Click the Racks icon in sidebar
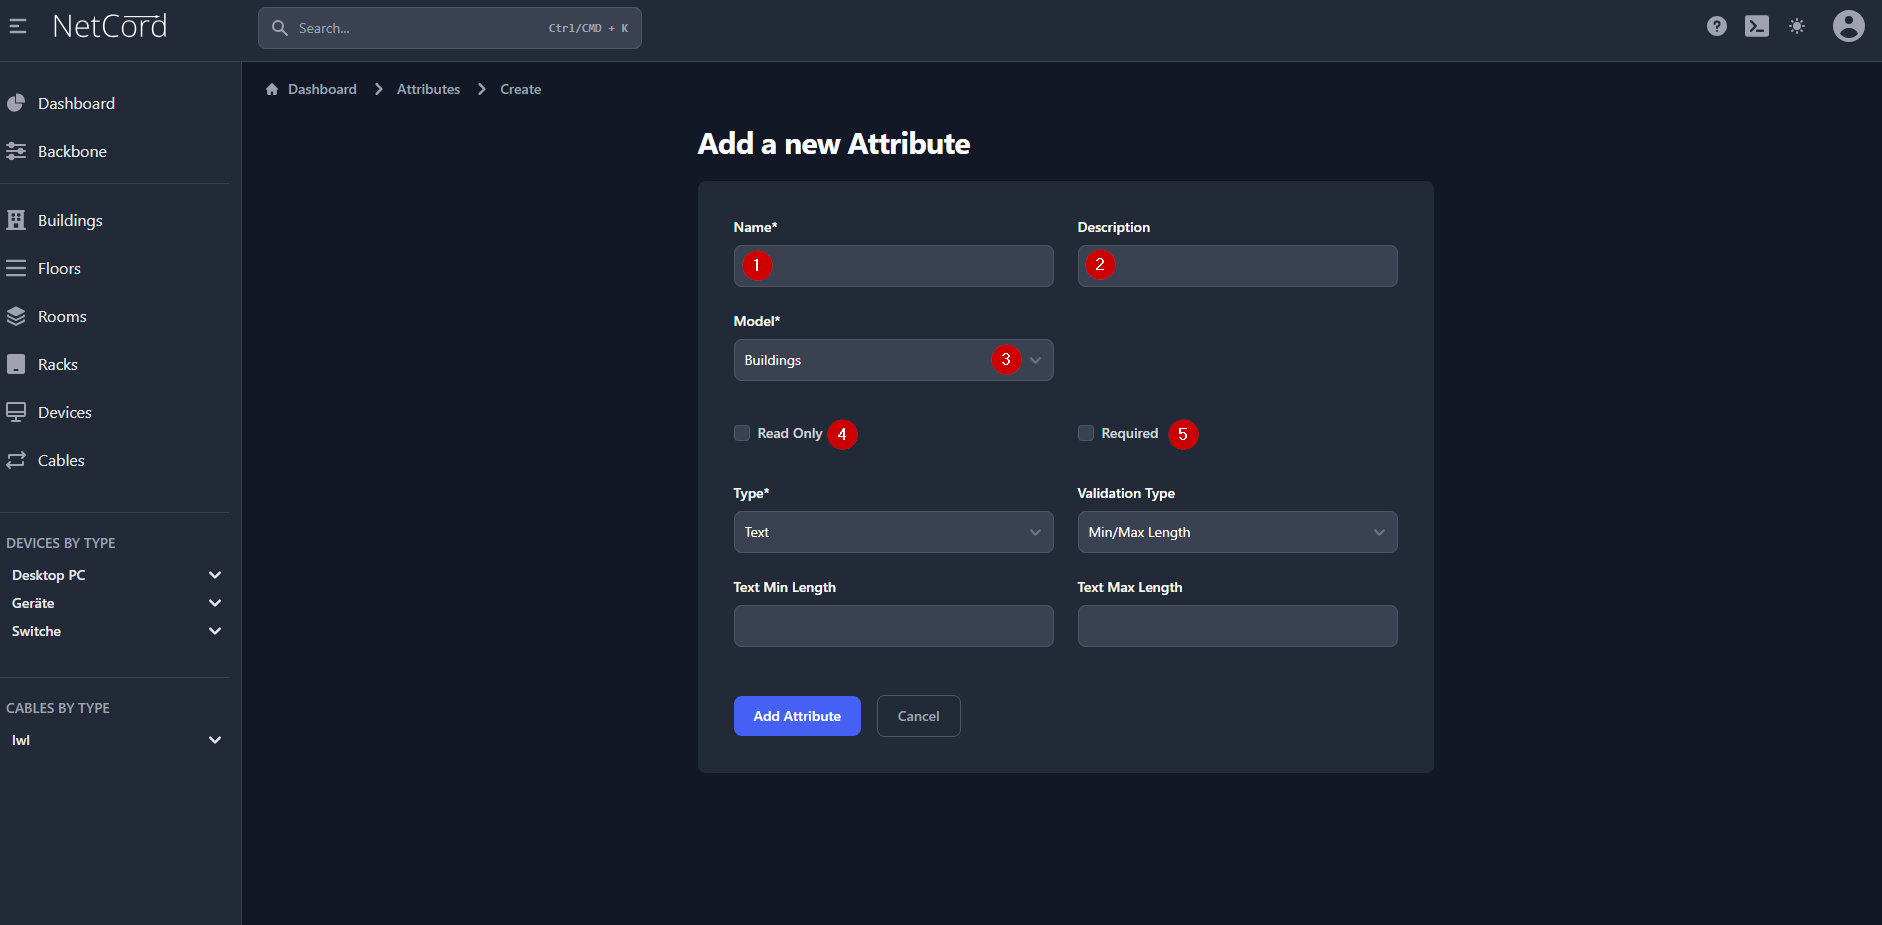 [16, 365]
